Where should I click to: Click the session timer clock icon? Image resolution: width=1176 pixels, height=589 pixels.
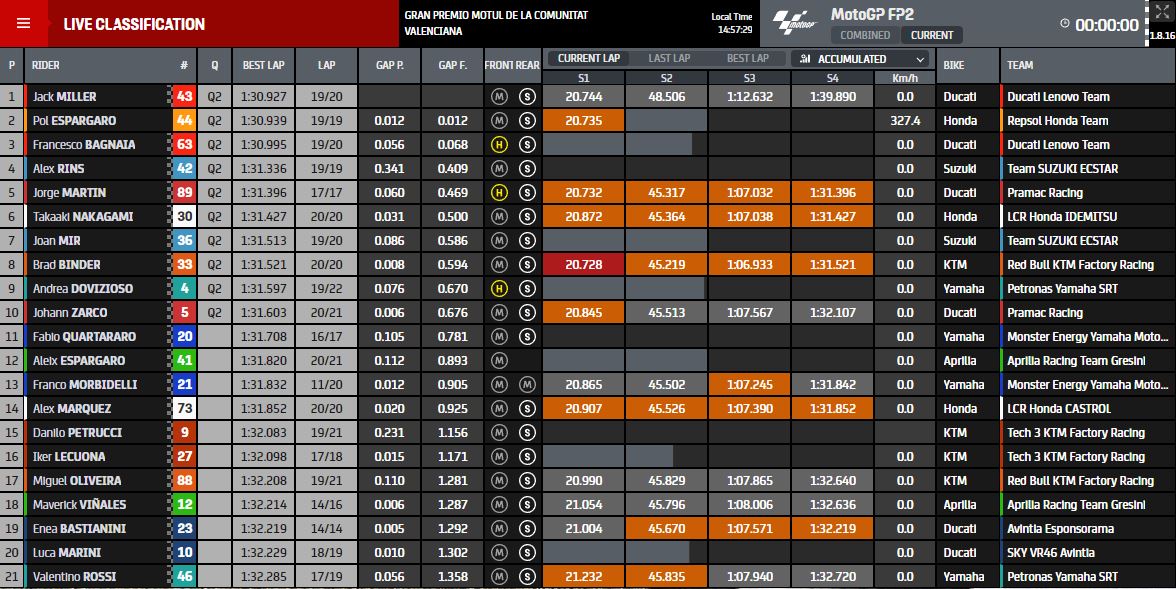pyautogui.click(x=1064, y=24)
